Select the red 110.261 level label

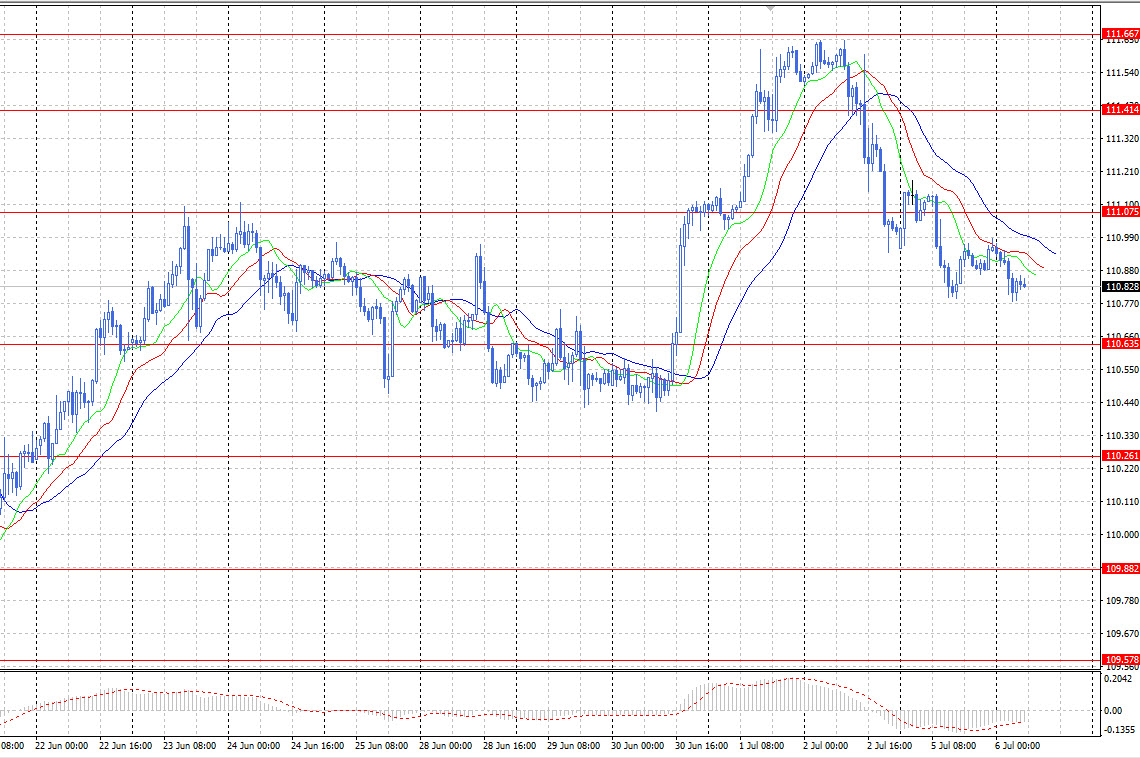1121,456
